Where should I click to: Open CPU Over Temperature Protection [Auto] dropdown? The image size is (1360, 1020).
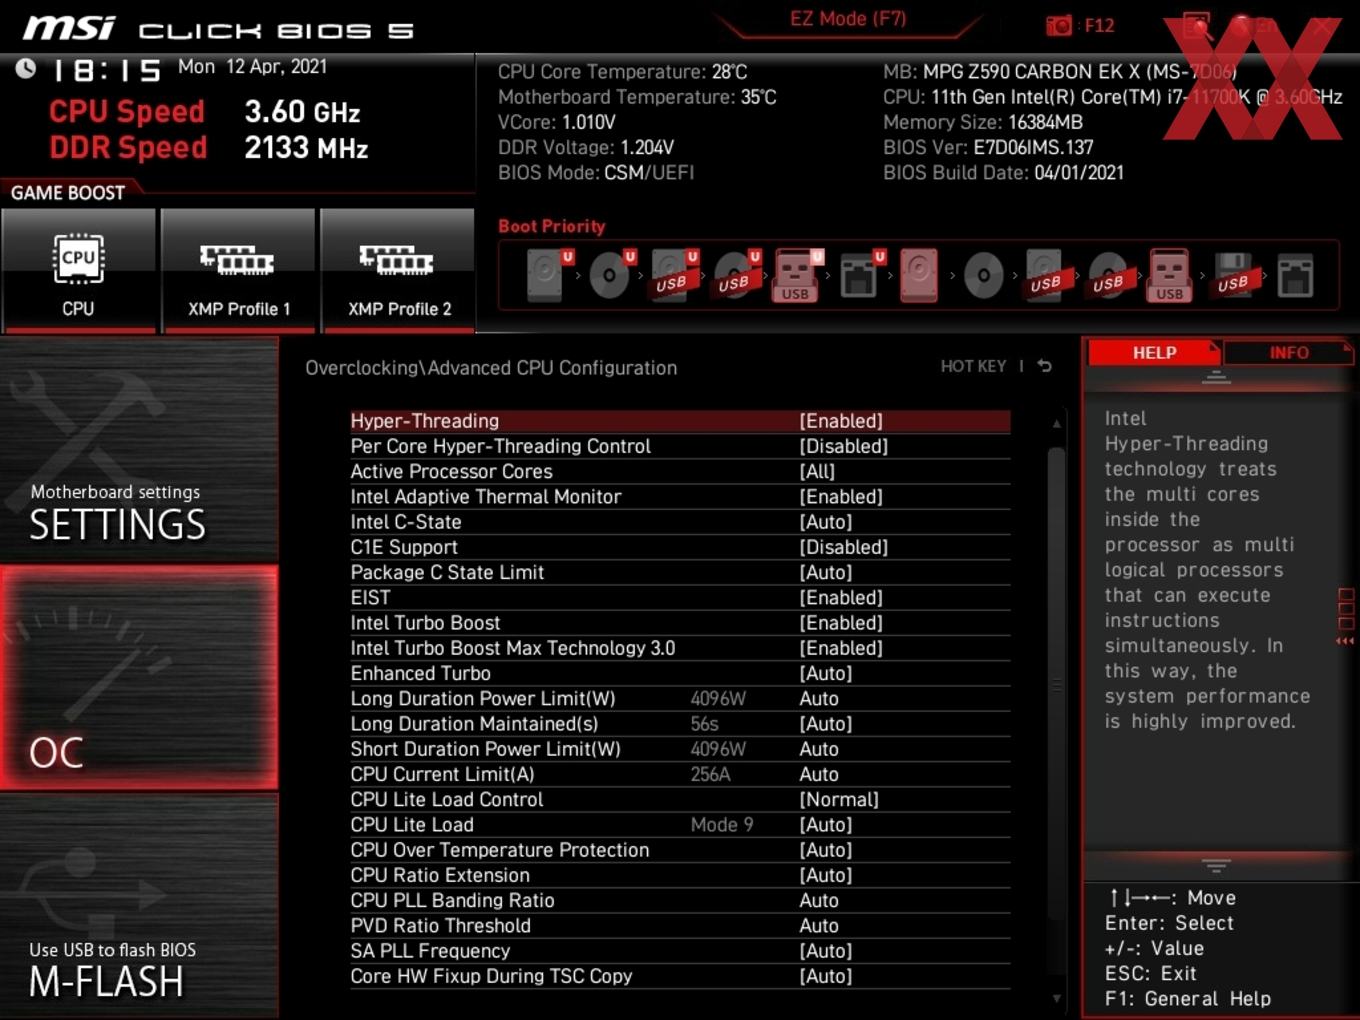click(826, 850)
